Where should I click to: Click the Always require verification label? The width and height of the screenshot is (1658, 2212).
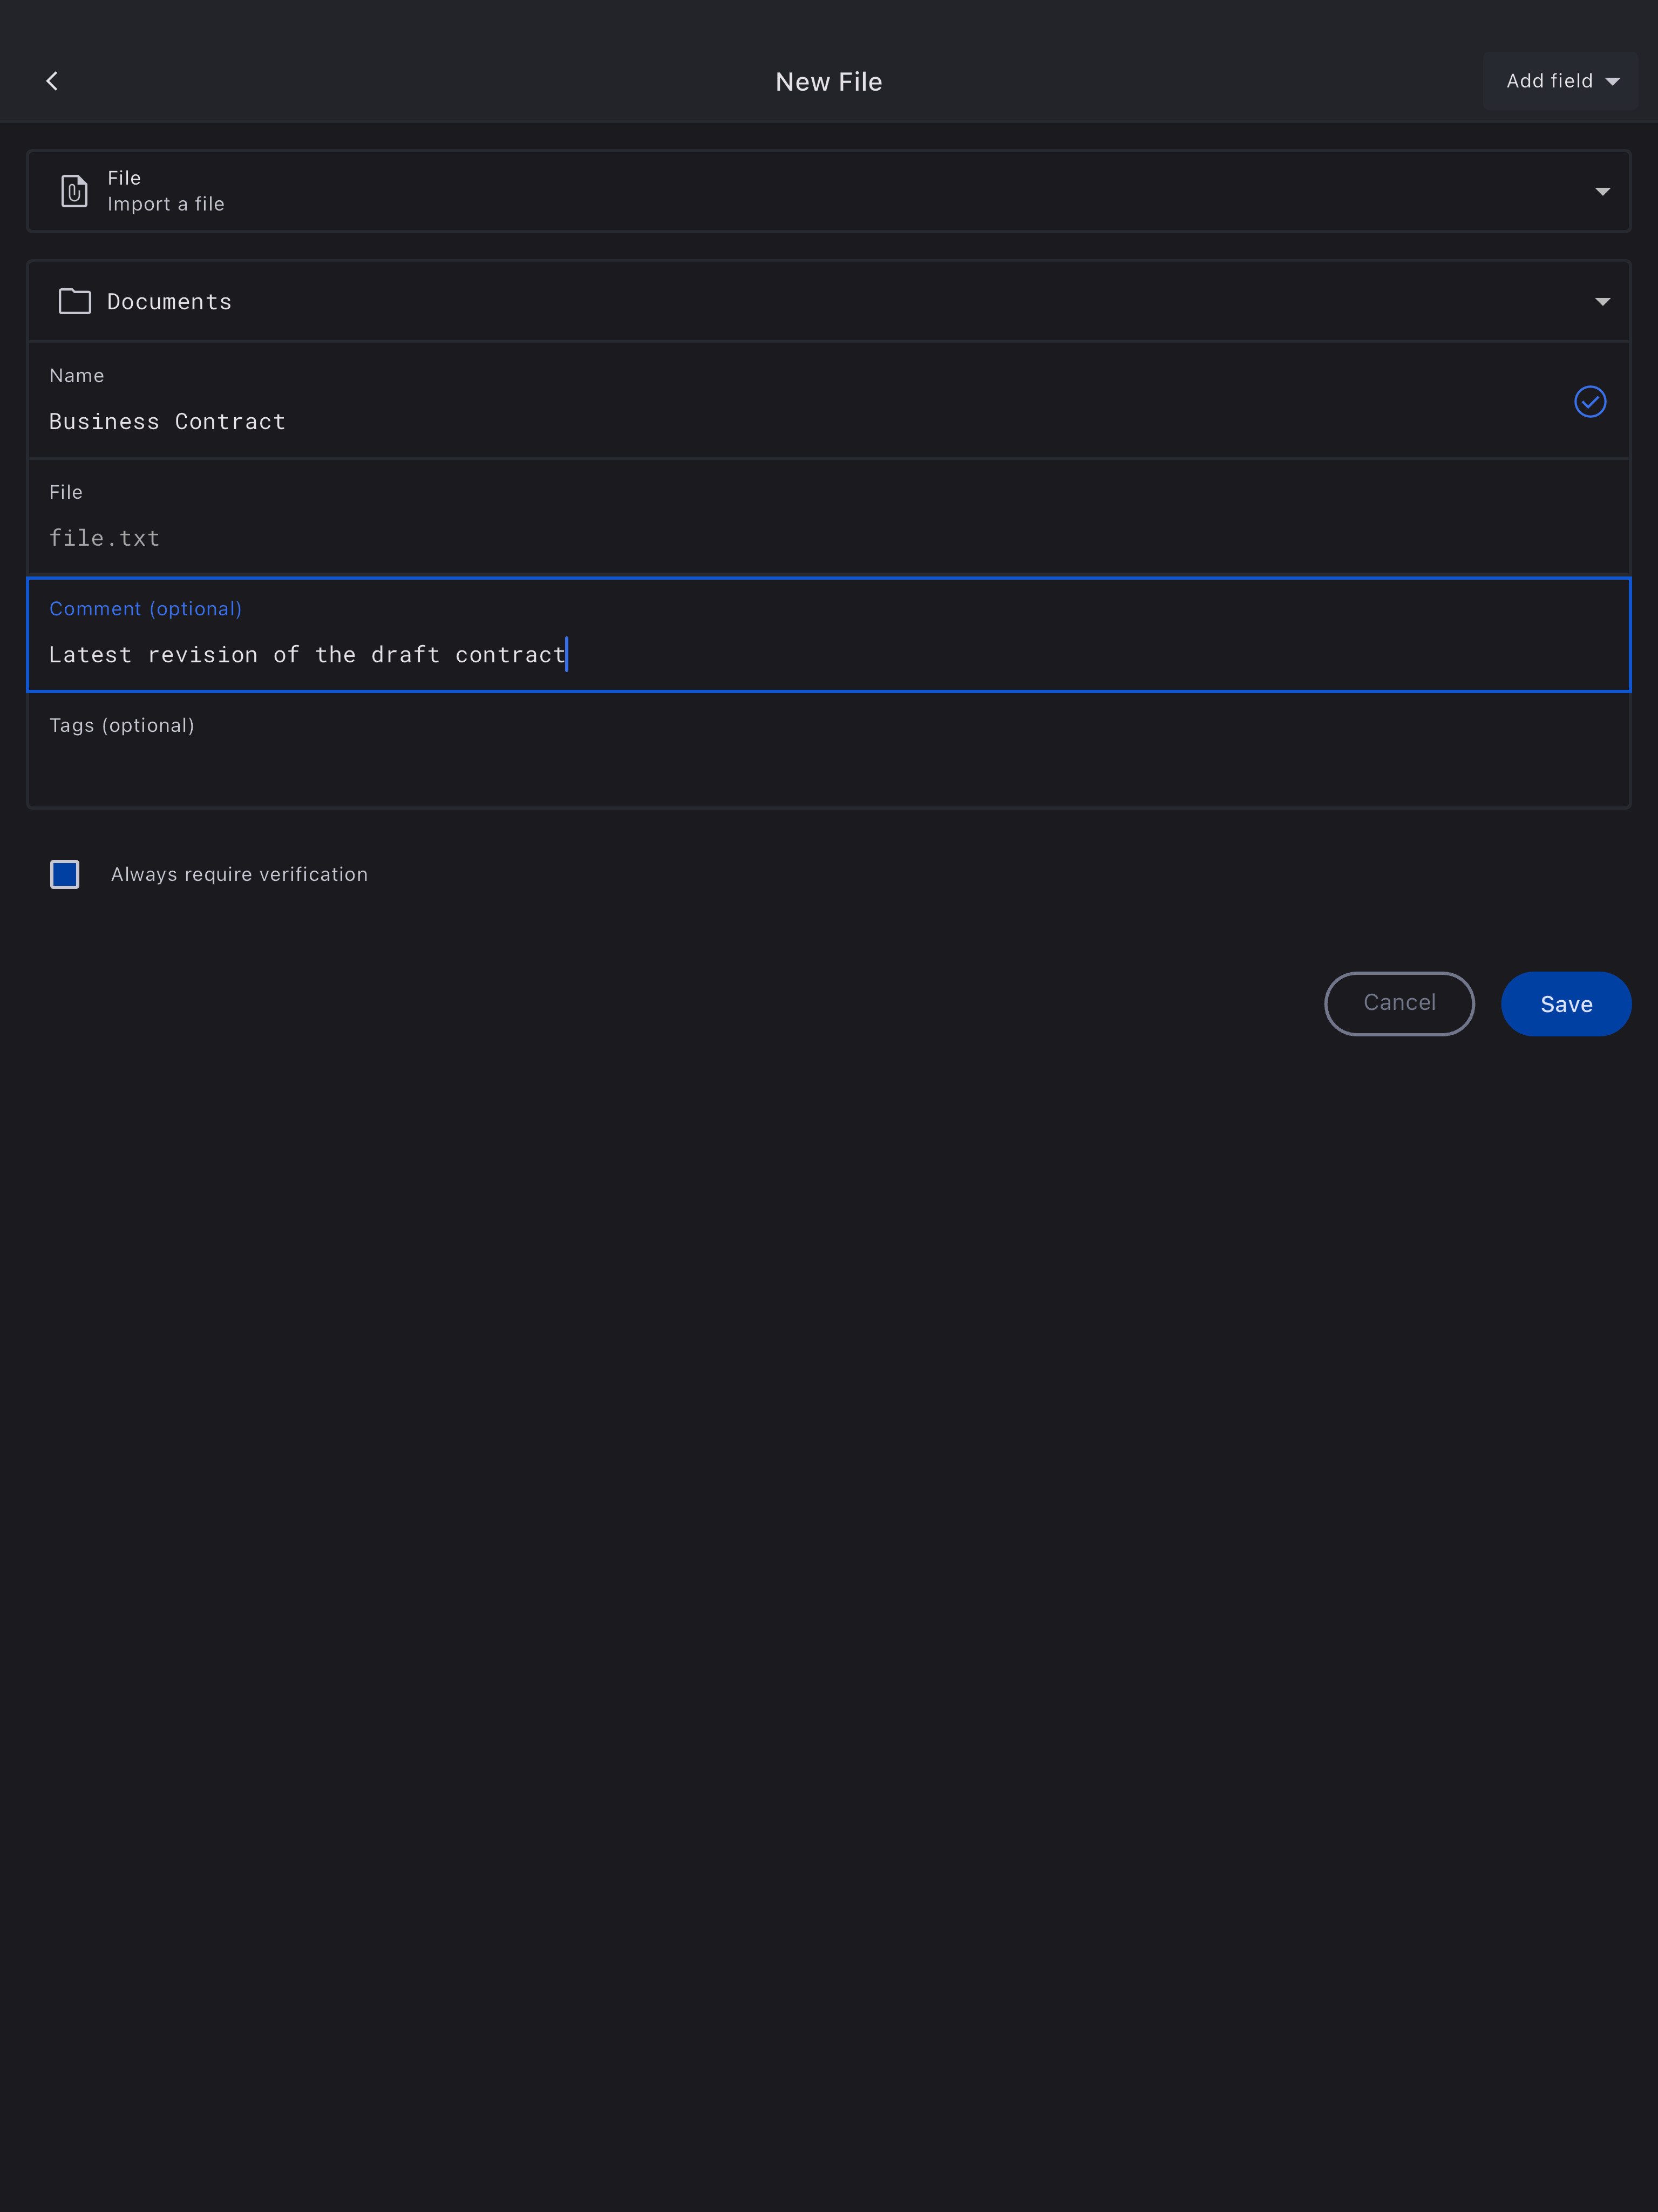[x=239, y=874]
